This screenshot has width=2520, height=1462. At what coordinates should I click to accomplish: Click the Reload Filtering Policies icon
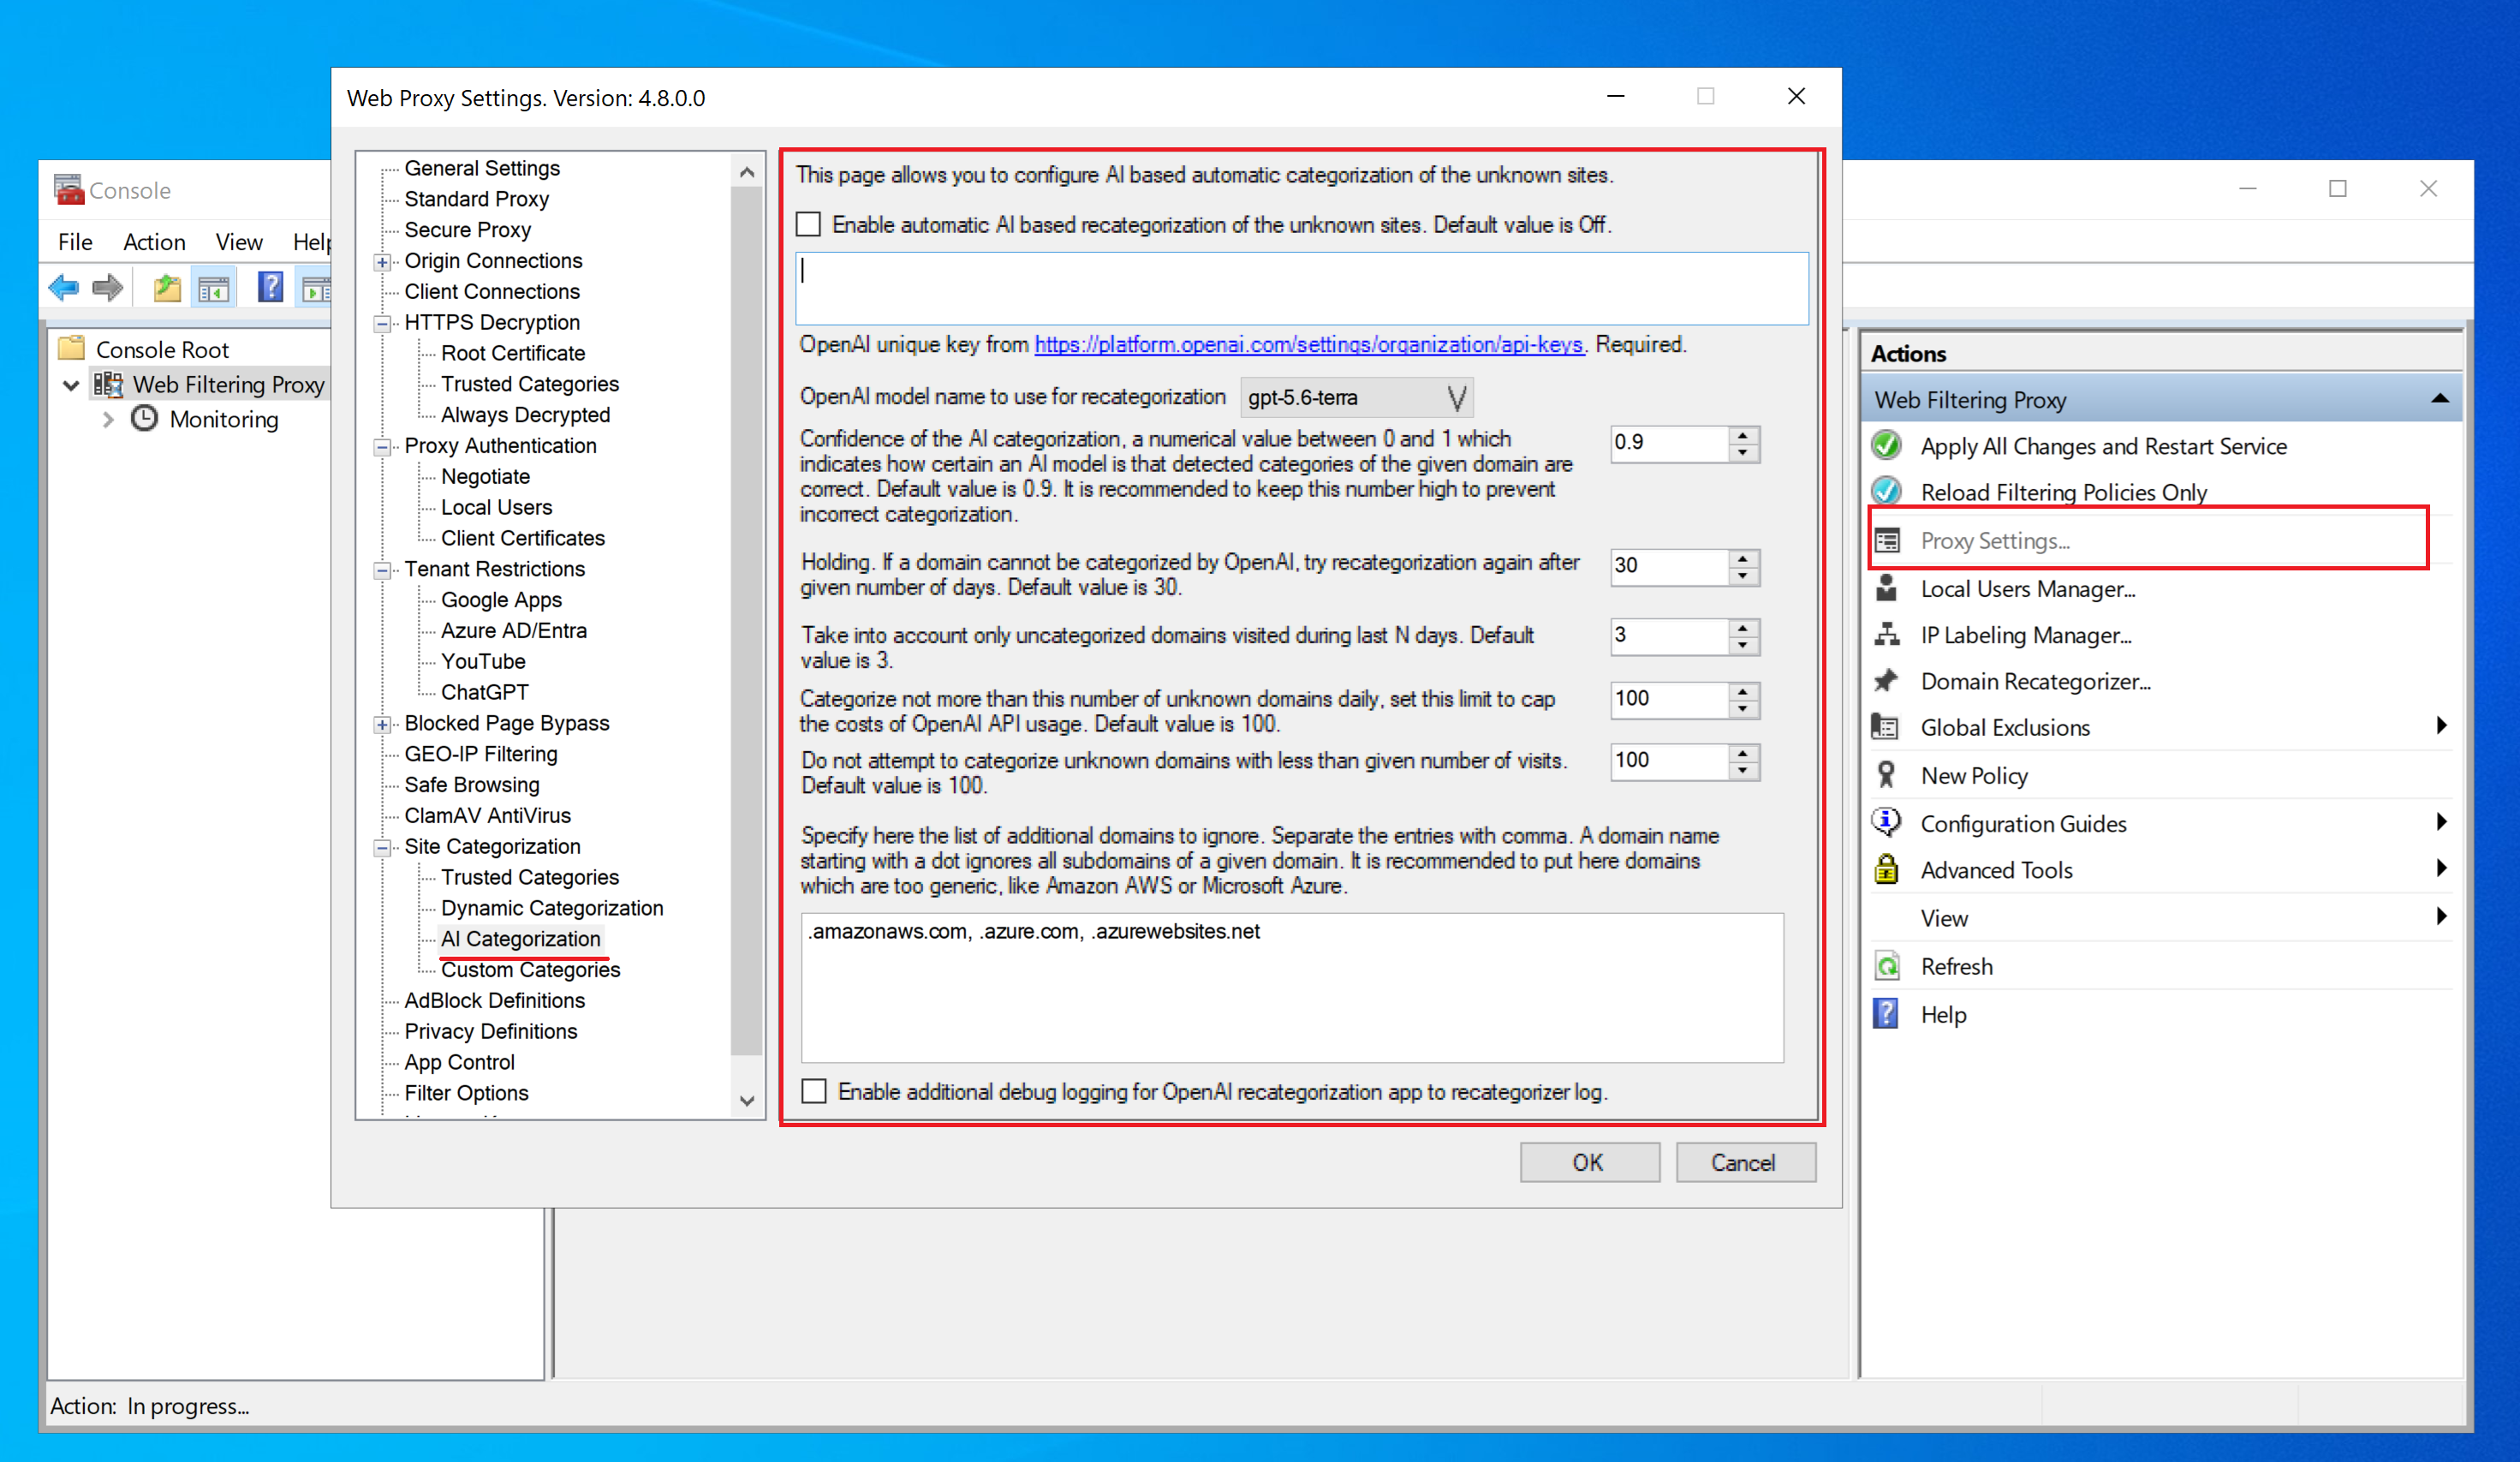[x=1886, y=491]
